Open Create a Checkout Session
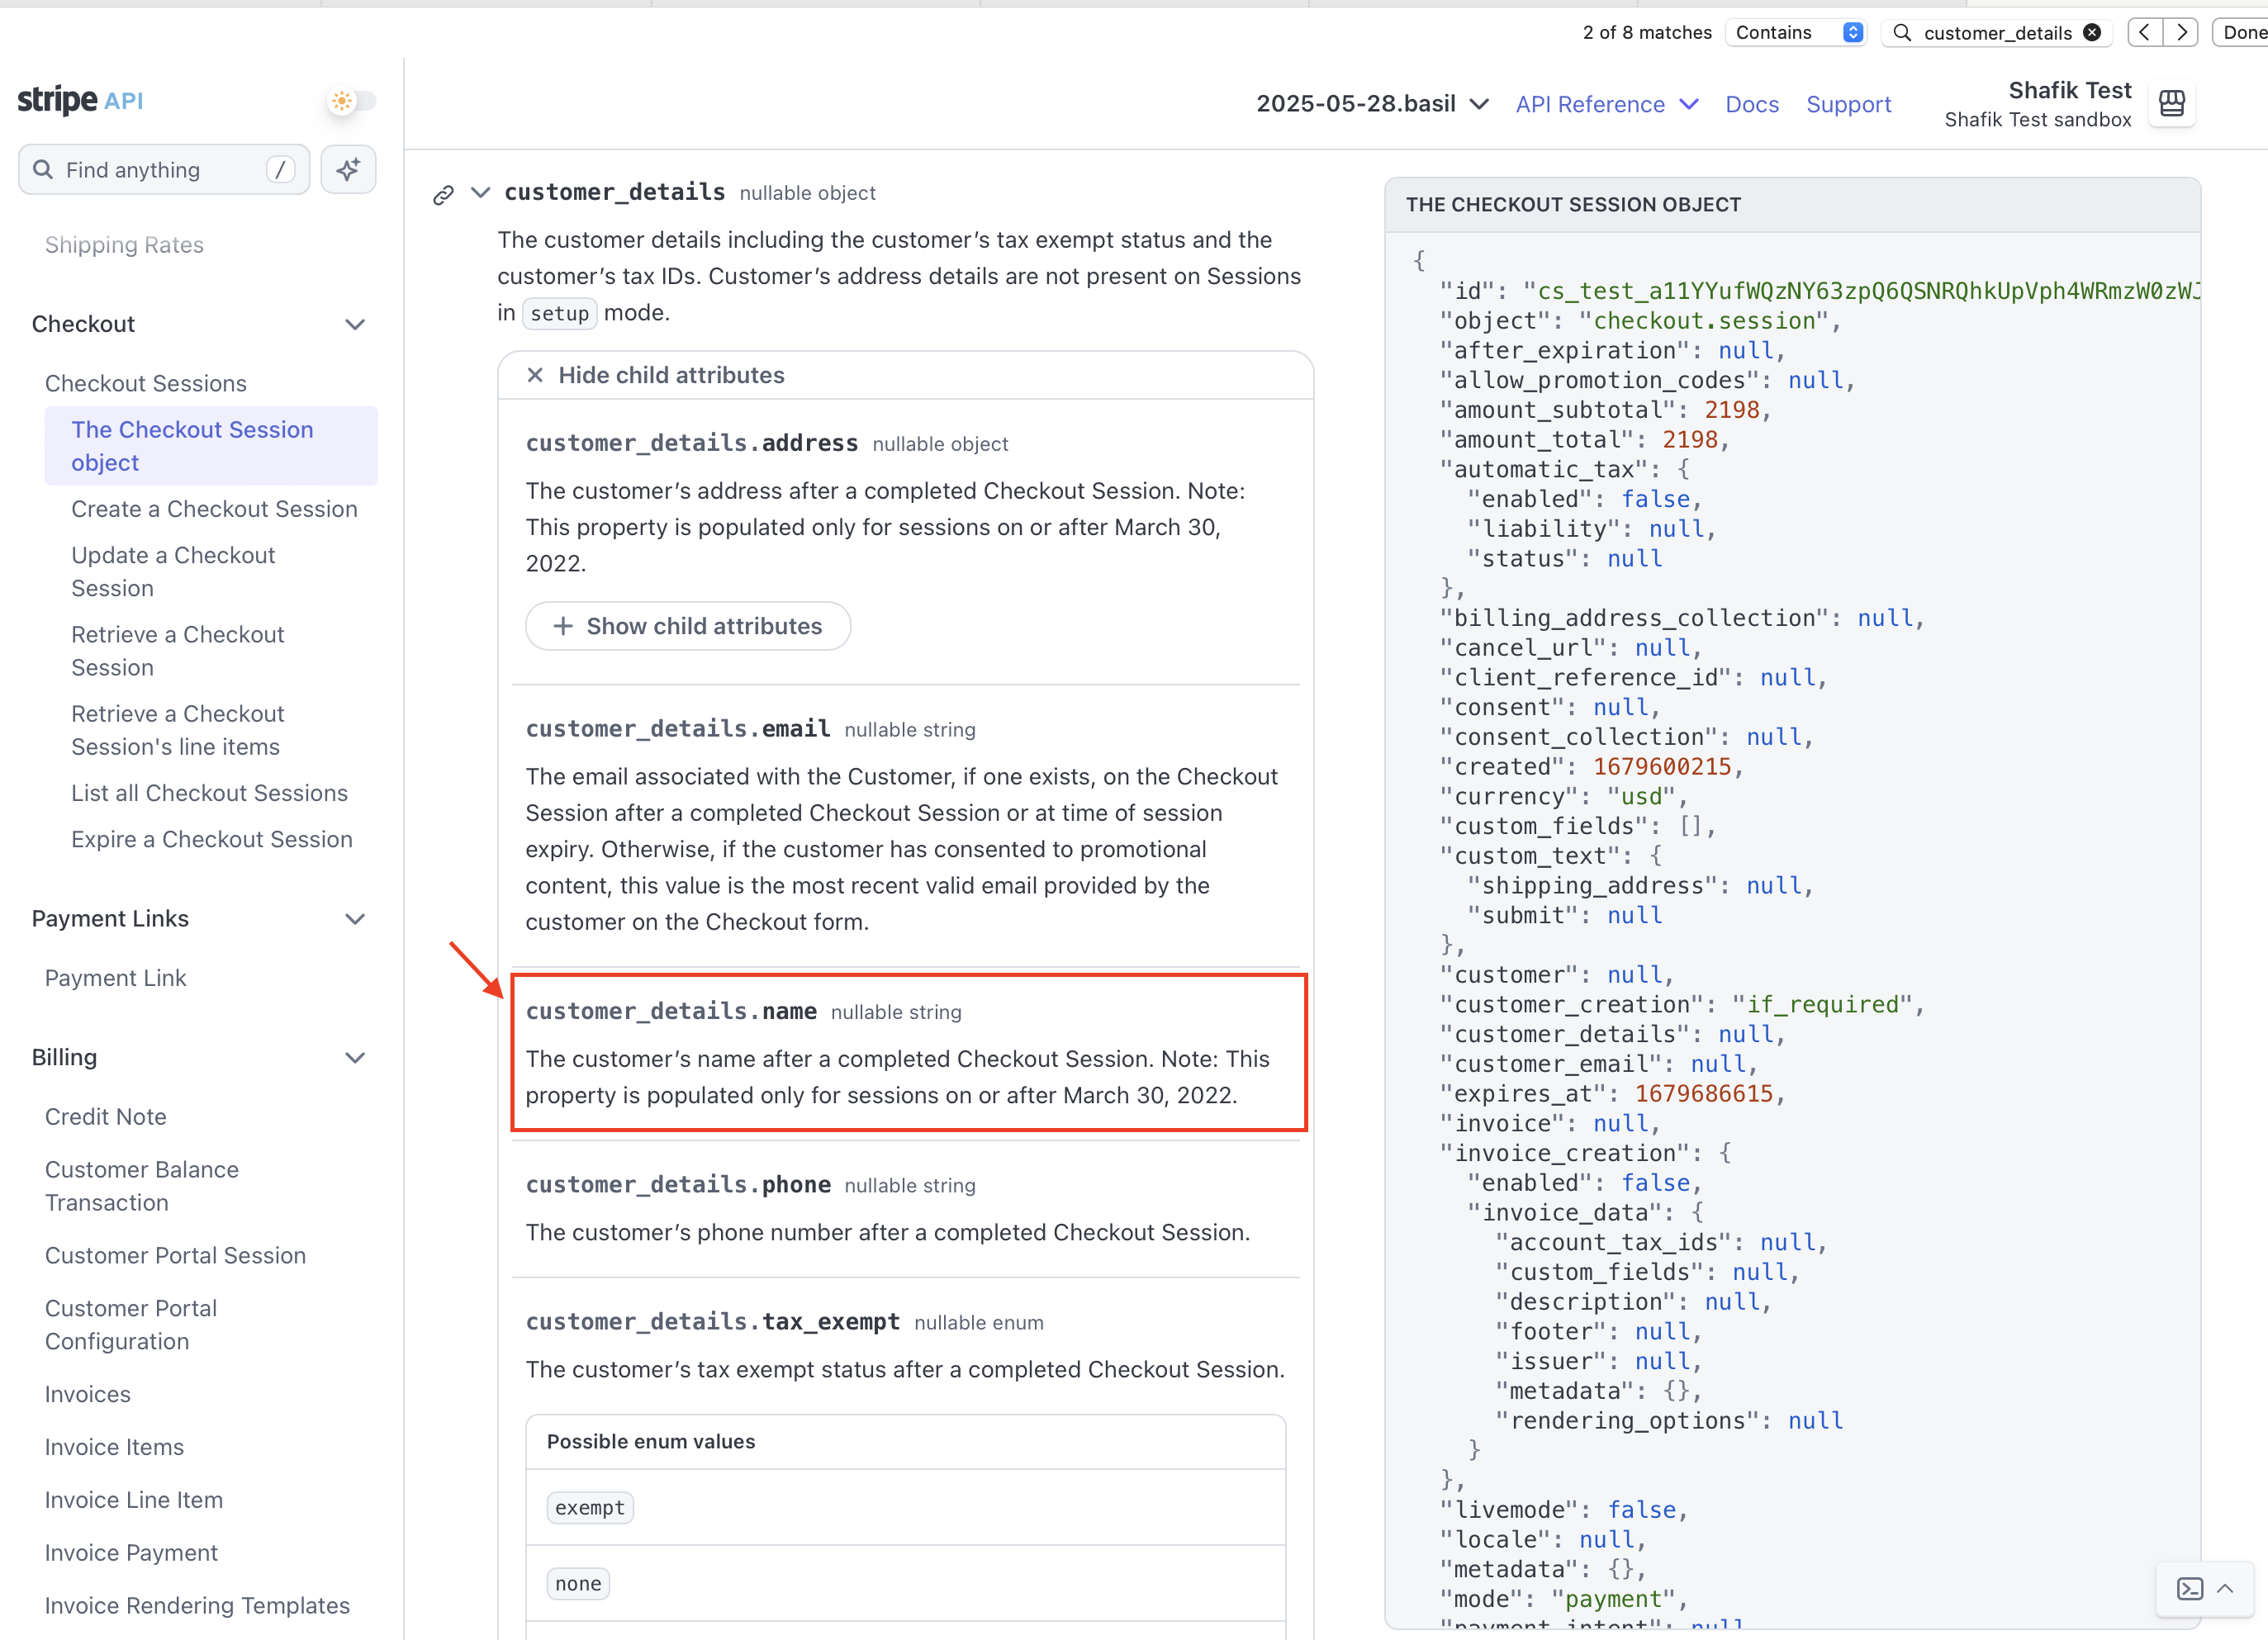This screenshot has width=2268, height=1640. [214, 509]
